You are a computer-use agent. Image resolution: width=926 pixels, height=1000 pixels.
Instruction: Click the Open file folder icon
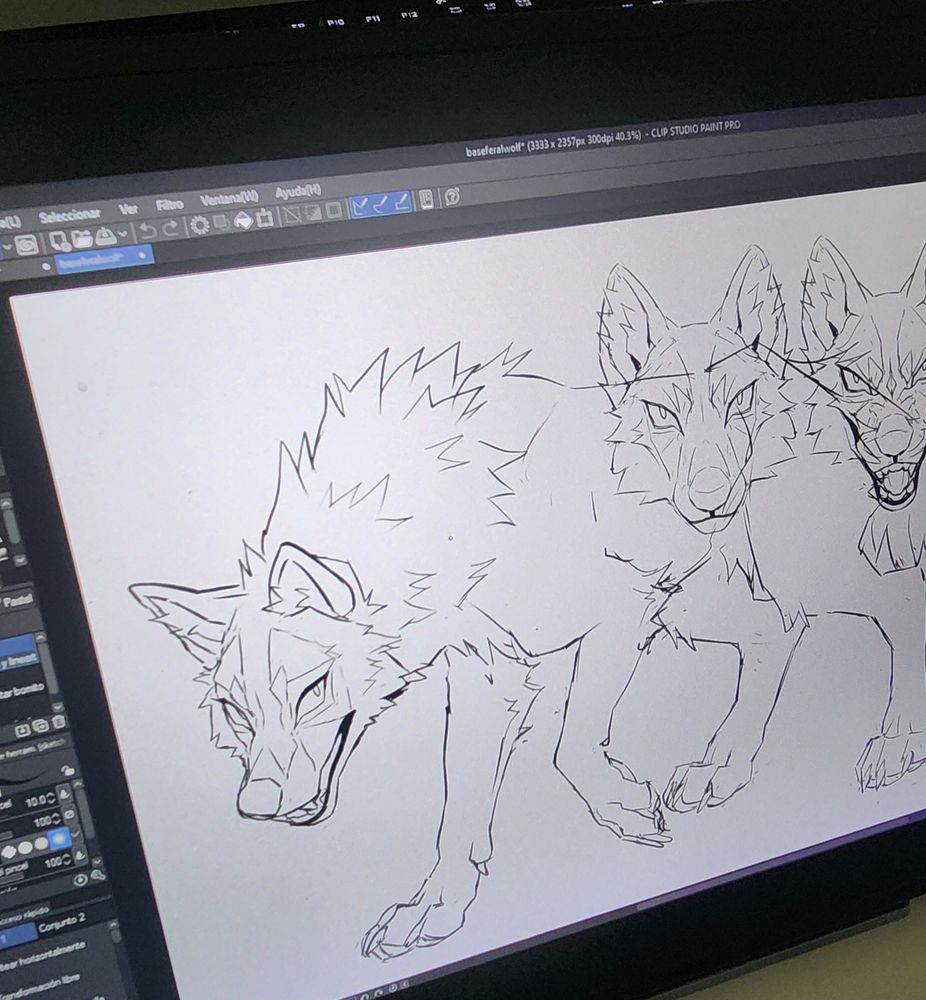(82, 239)
